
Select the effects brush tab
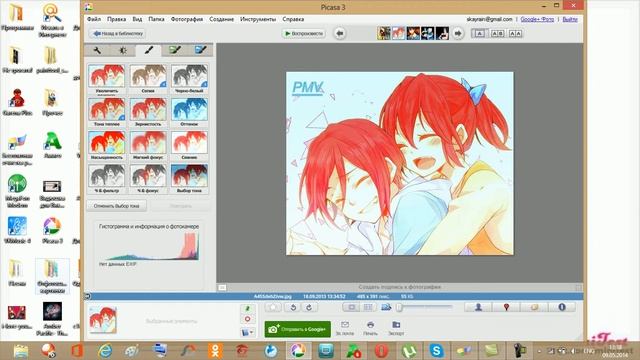click(149, 50)
